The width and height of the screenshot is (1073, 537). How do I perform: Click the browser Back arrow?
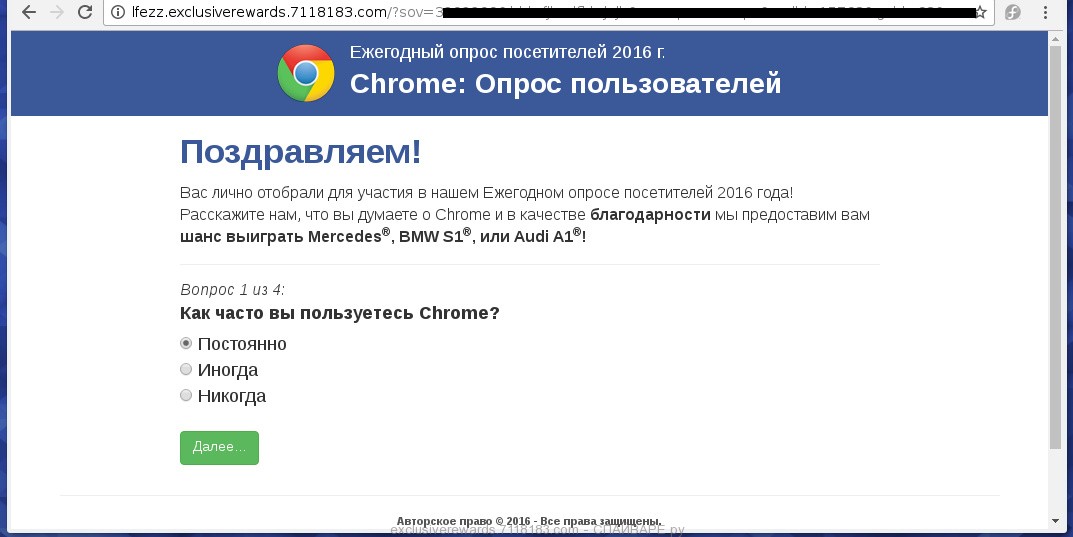click(x=29, y=13)
